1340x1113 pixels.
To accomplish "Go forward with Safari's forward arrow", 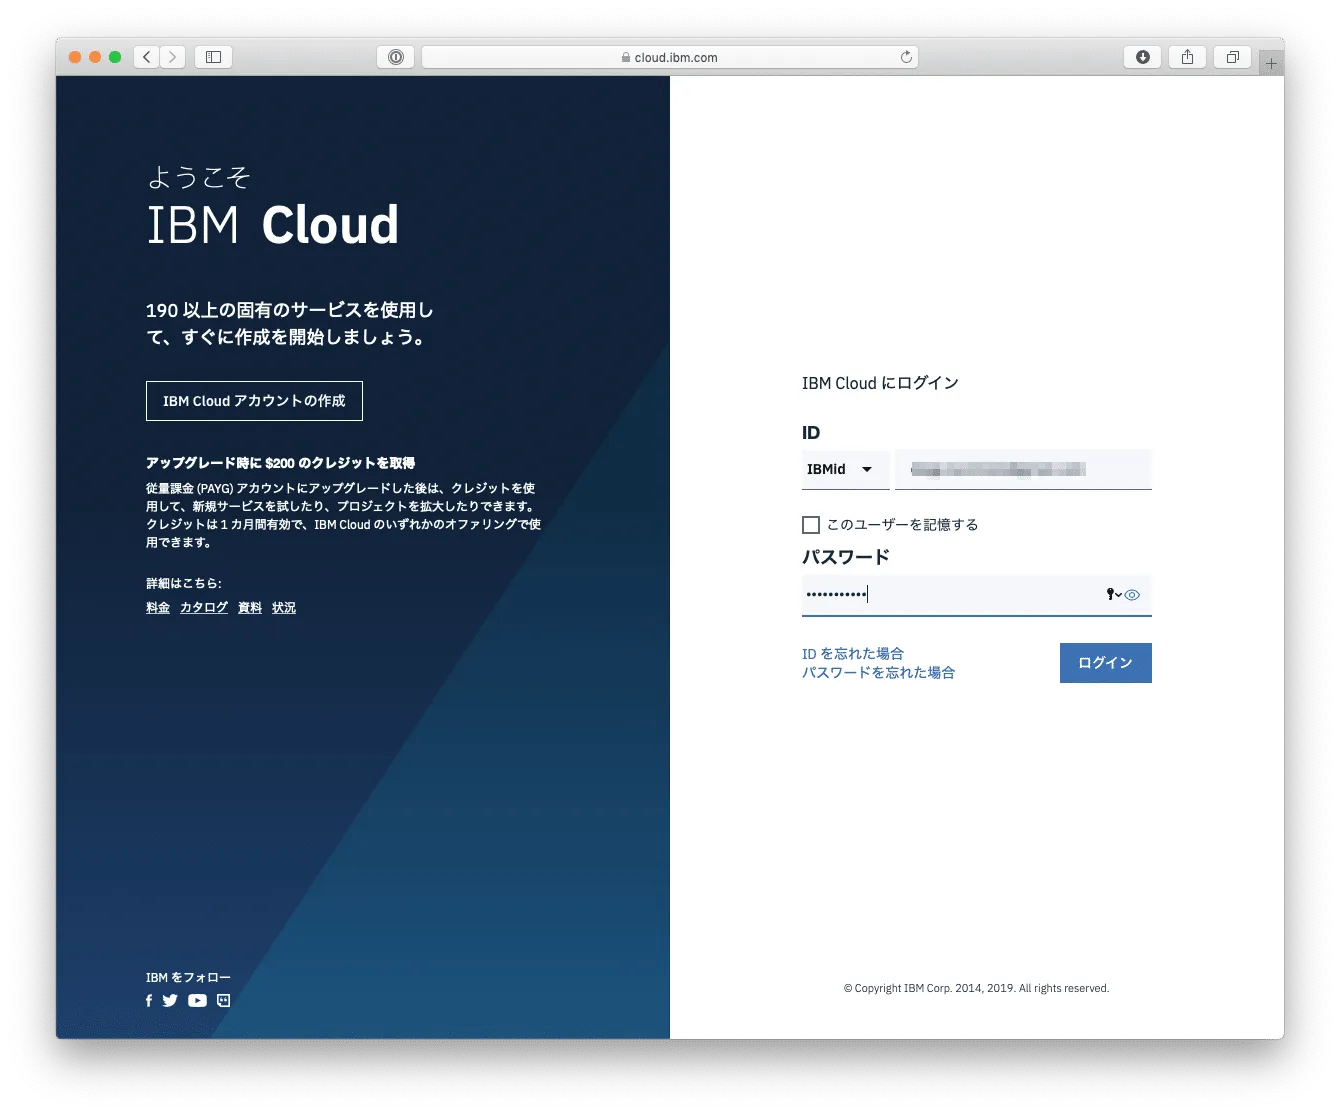I will (x=172, y=57).
